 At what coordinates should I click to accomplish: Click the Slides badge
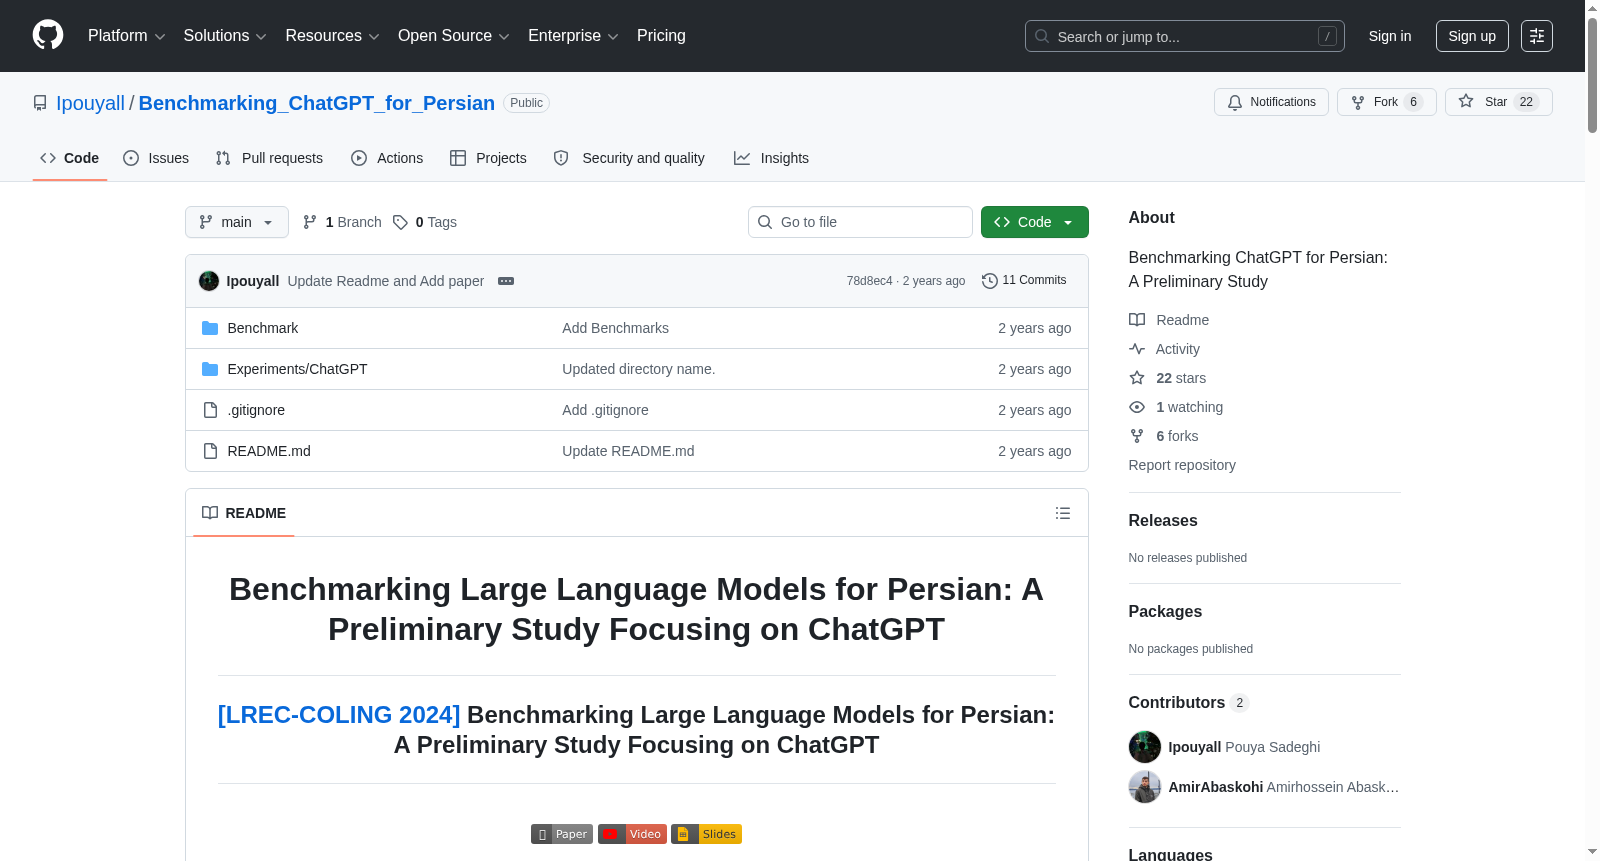[x=706, y=834]
